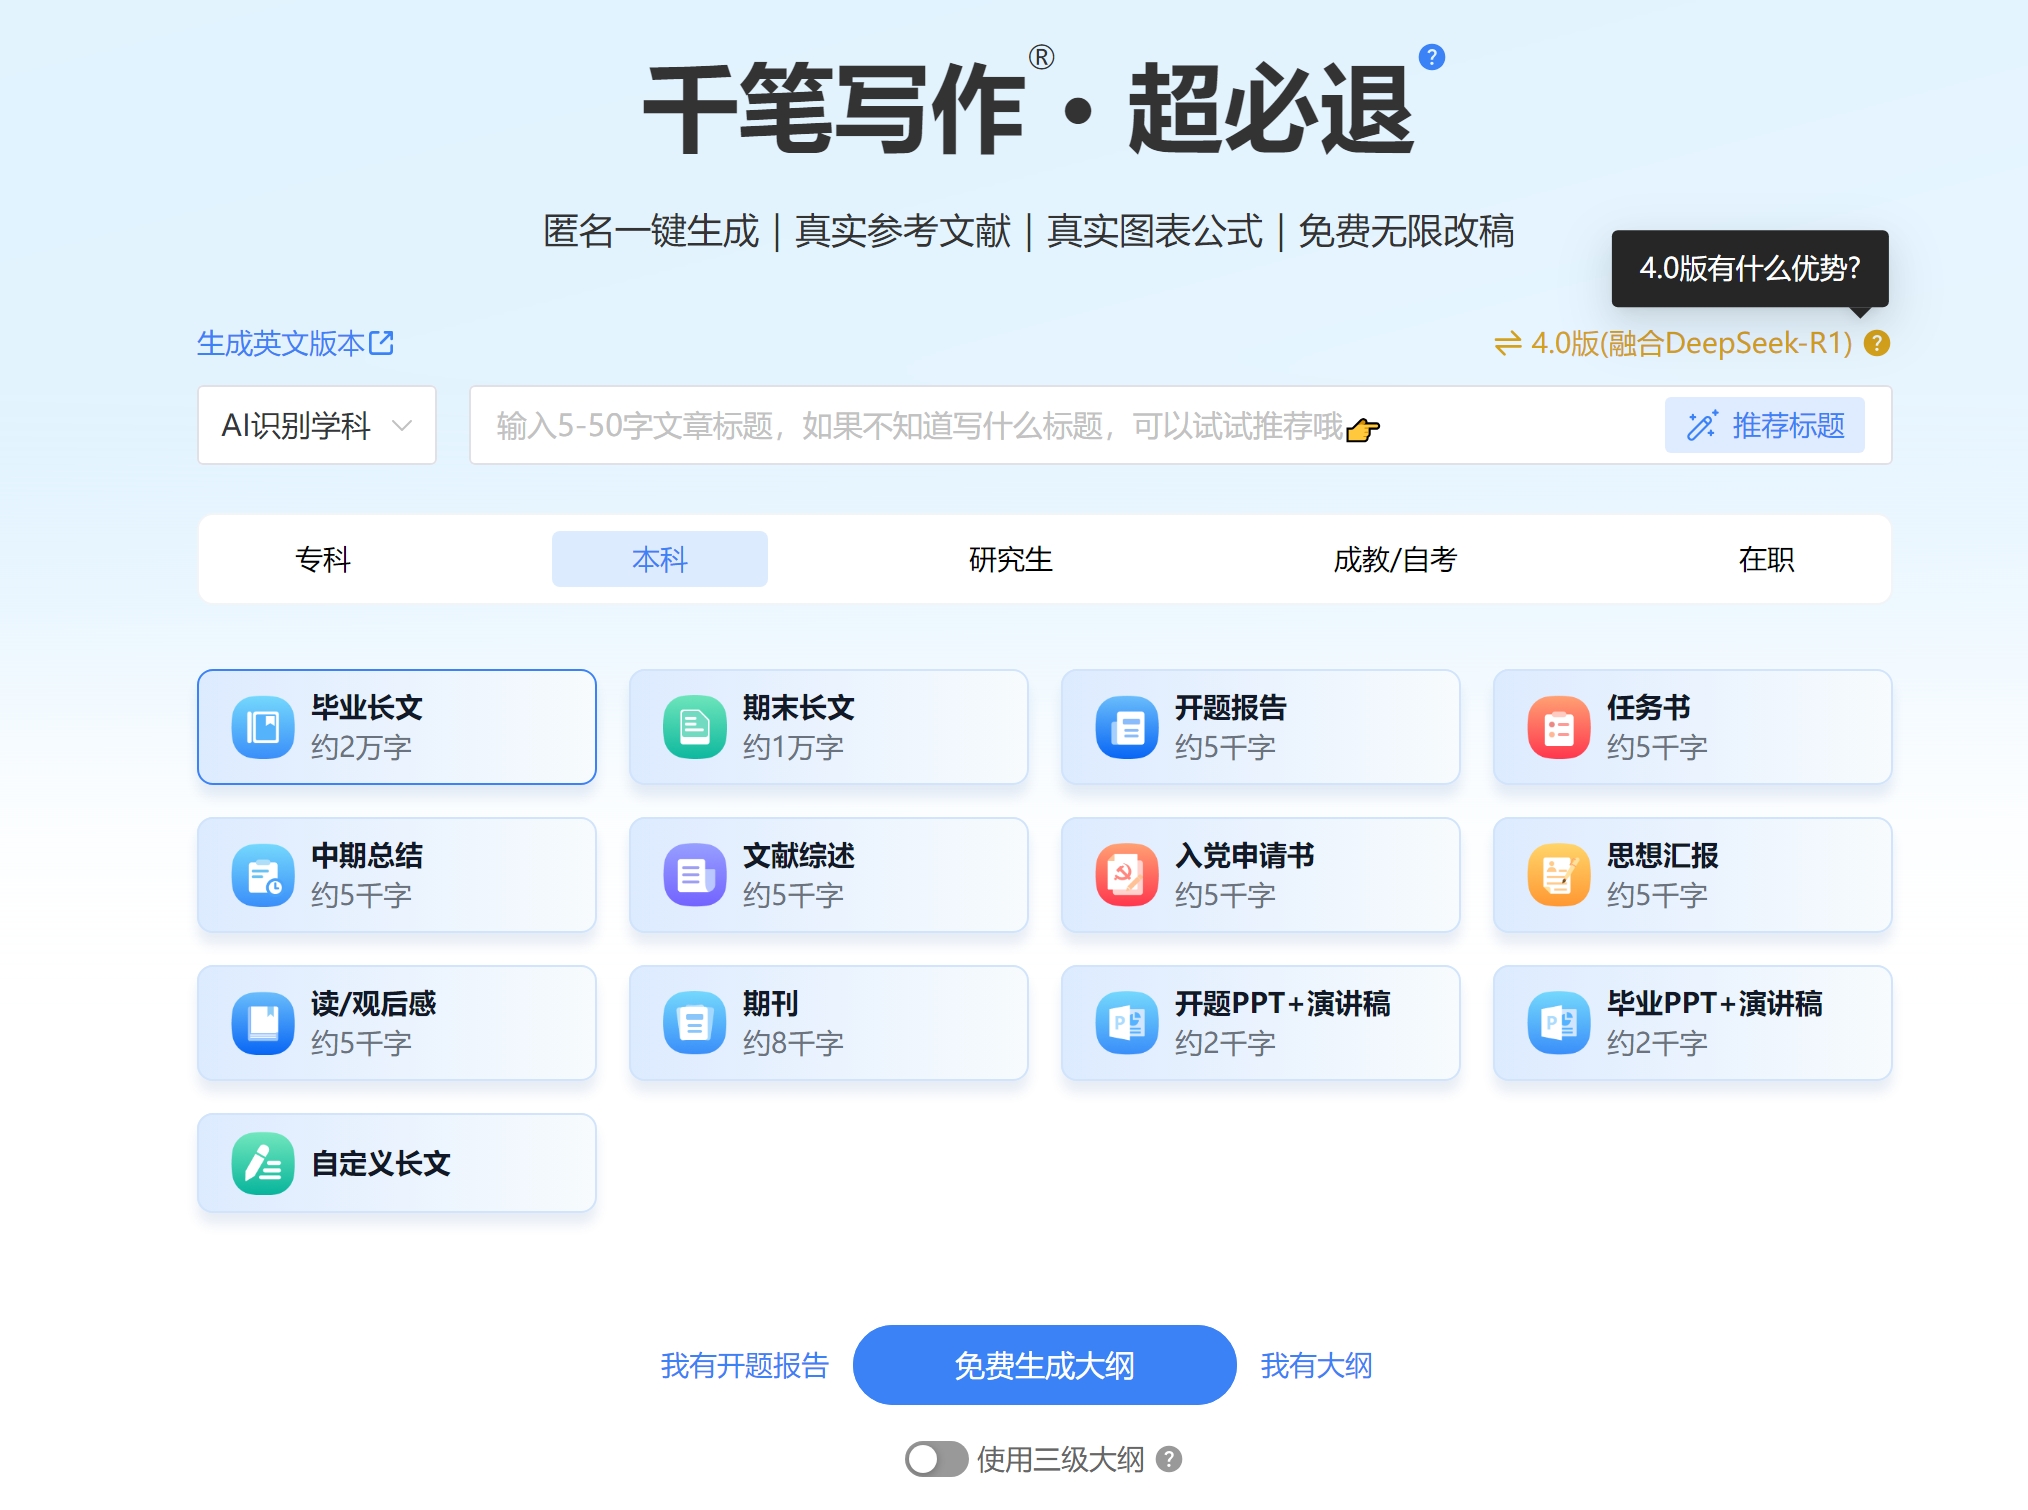This screenshot has width=2028, height=1510.
Task: Click the orange question mark beside 4.0版
Action: 1877,343
